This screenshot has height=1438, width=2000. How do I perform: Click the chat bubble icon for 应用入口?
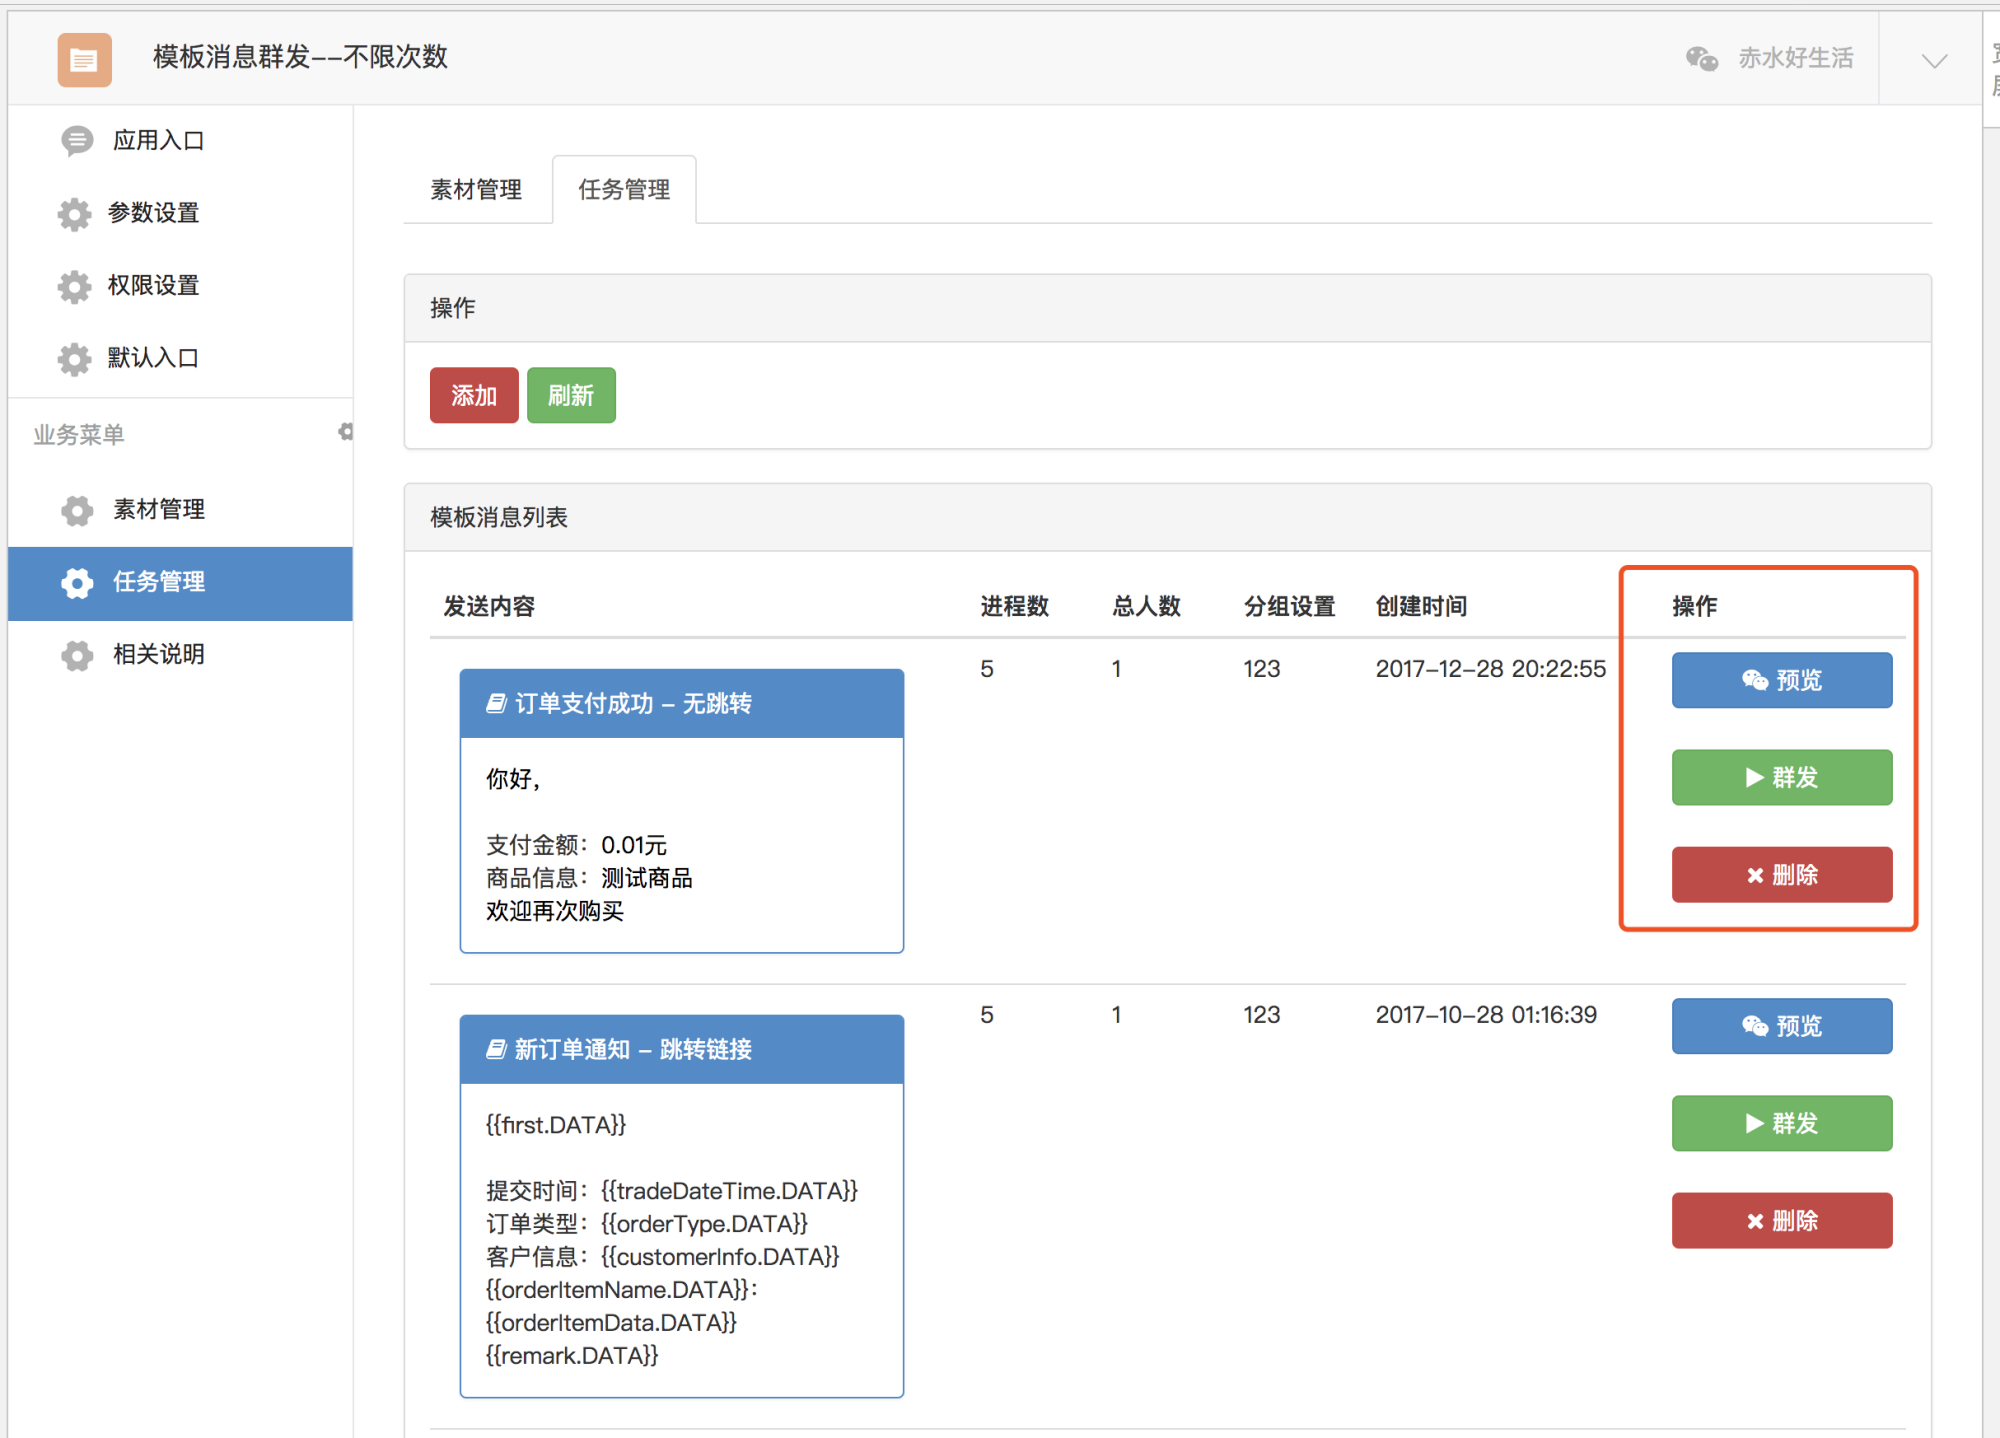[77, 141]
